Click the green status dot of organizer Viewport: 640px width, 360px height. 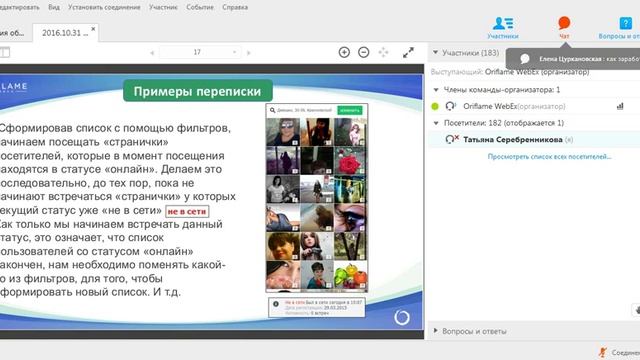(x=435, y=107)
